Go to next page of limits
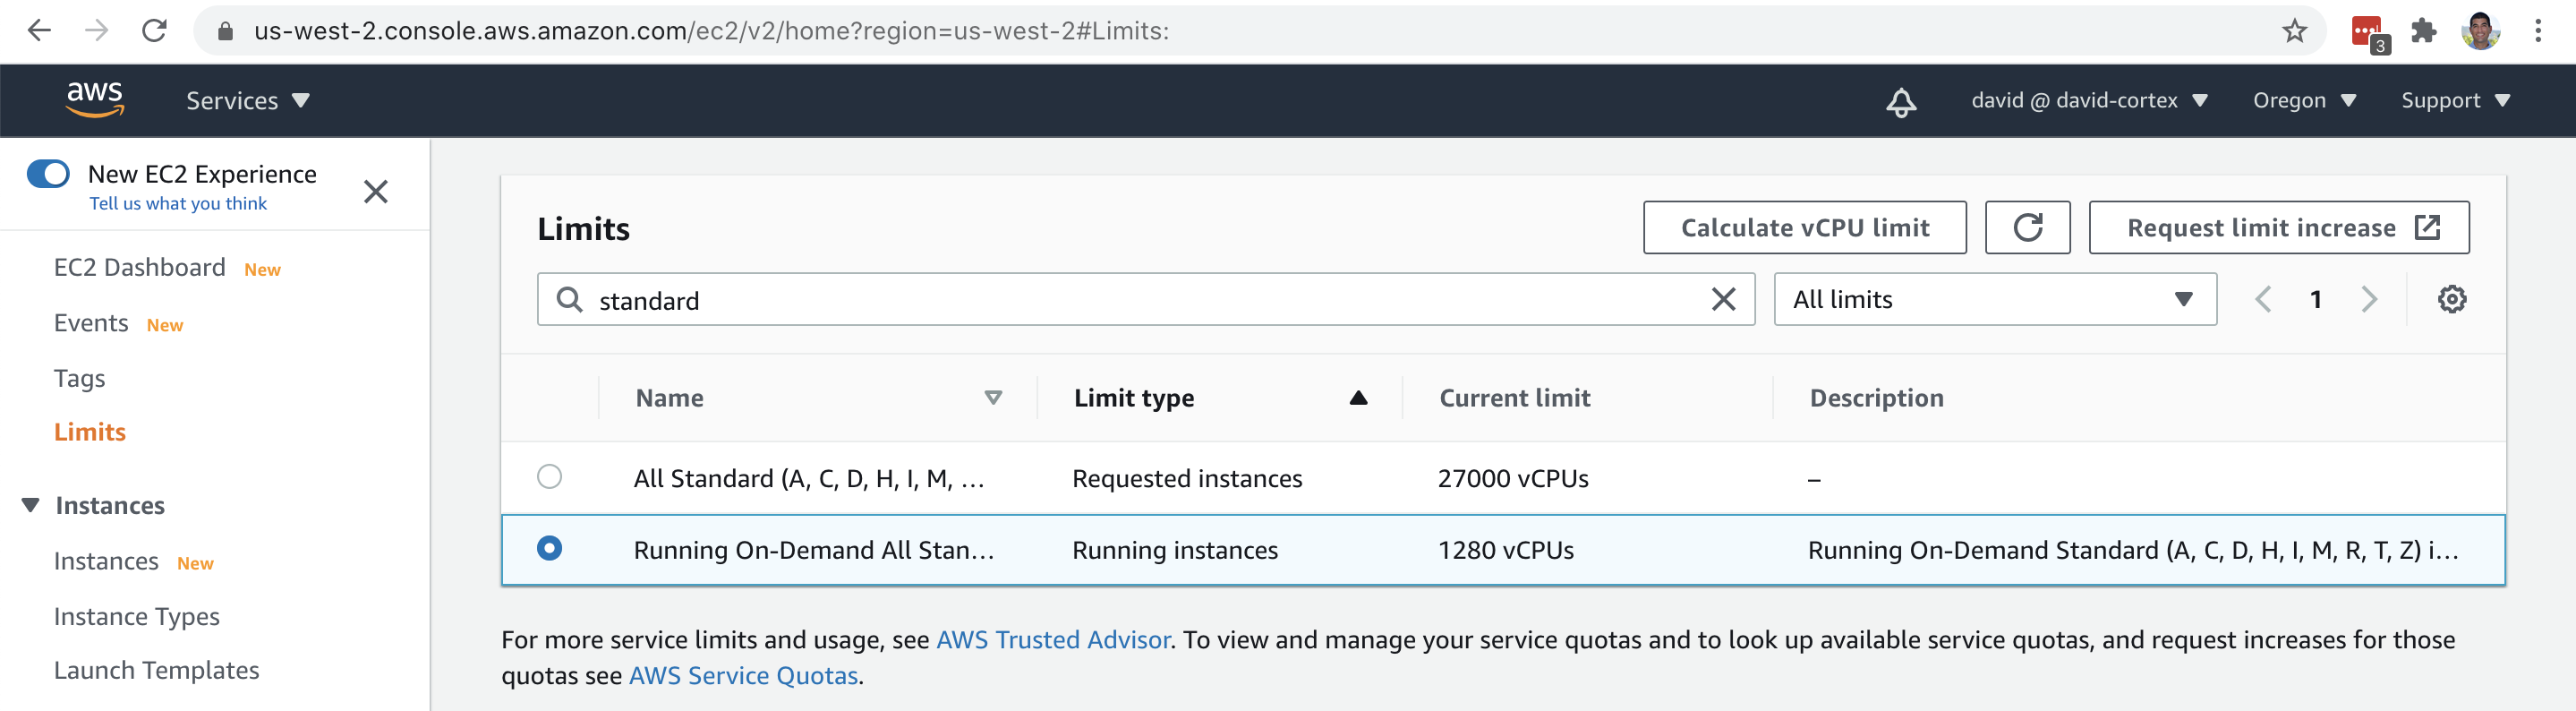The height and width of the screenshot is (711, 2576). click(x=2368, y=299)
